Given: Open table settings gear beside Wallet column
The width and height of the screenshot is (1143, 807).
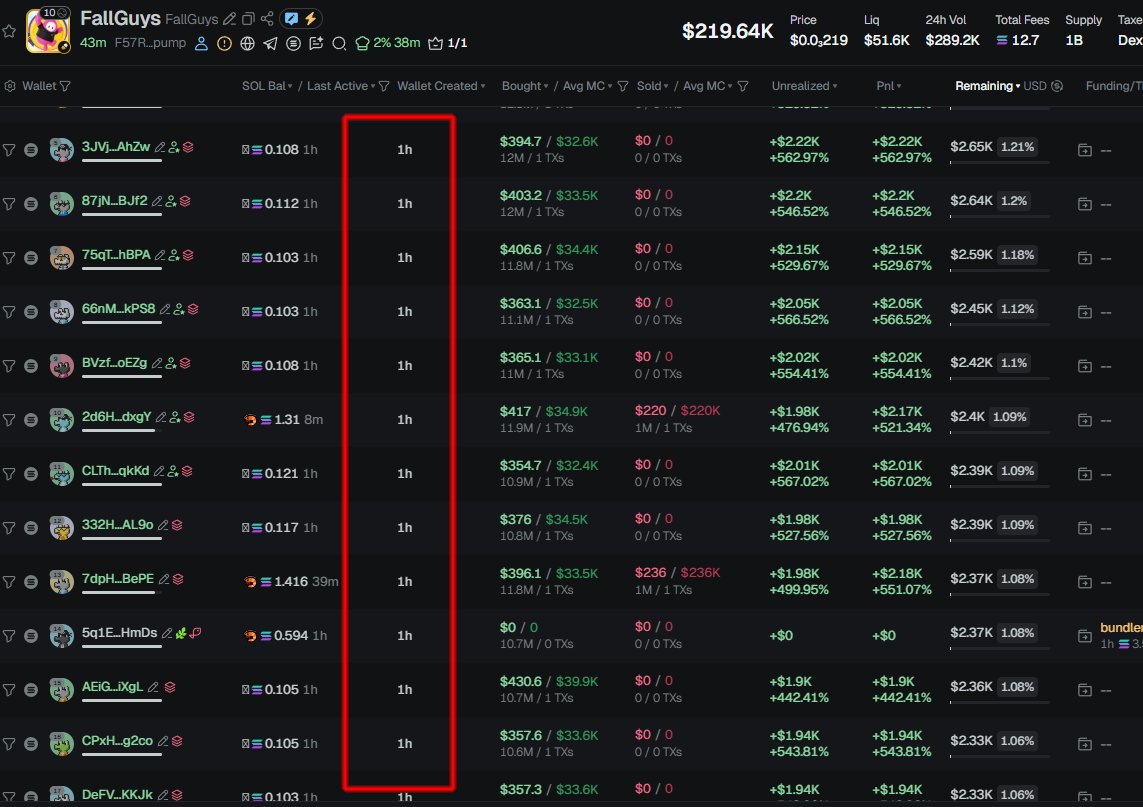Looking at the screenshot, I should 10,86.
